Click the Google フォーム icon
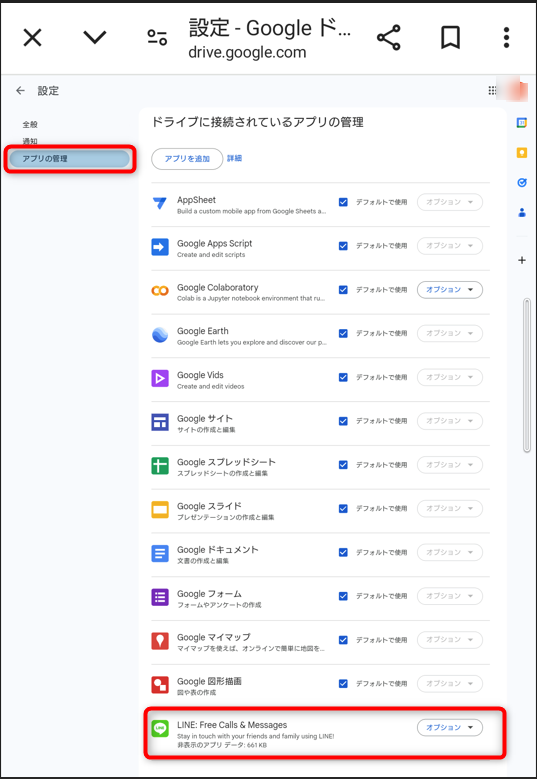 coord(160,597)
